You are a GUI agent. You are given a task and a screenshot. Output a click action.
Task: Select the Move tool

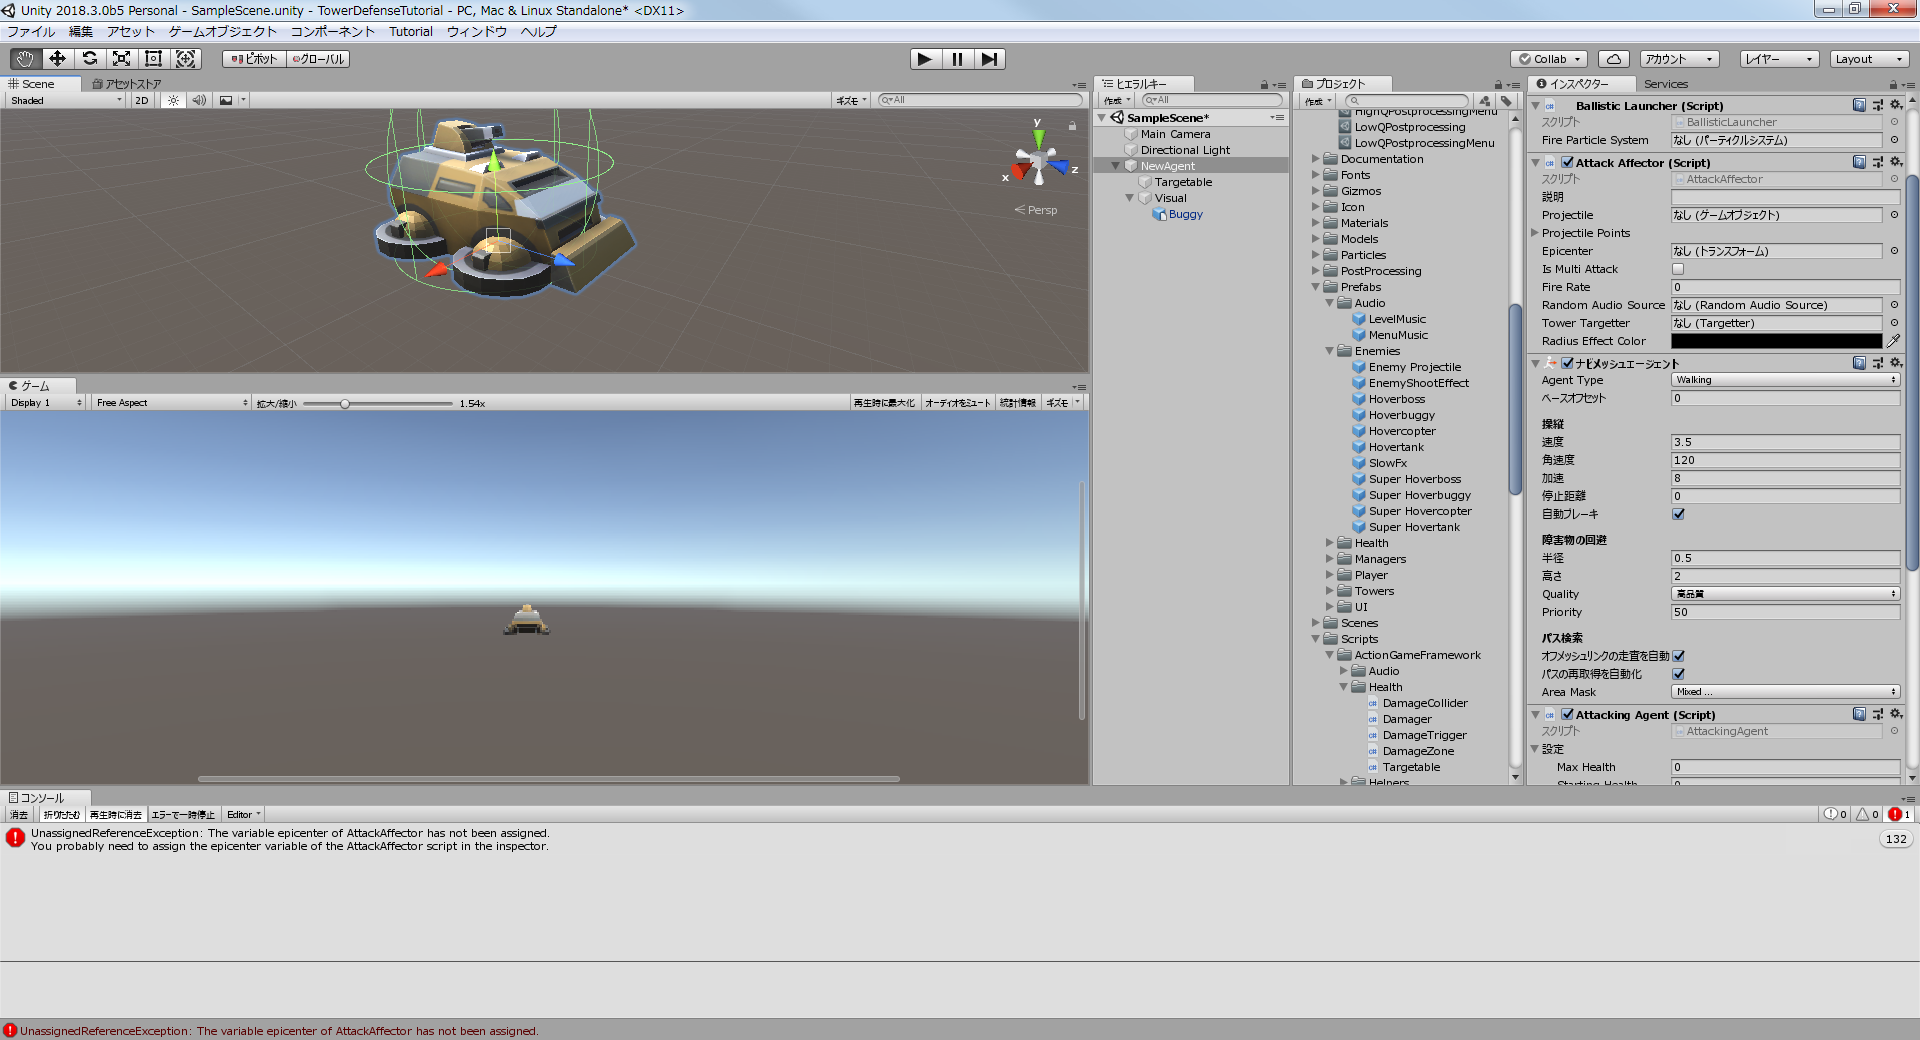pos(57,59)
